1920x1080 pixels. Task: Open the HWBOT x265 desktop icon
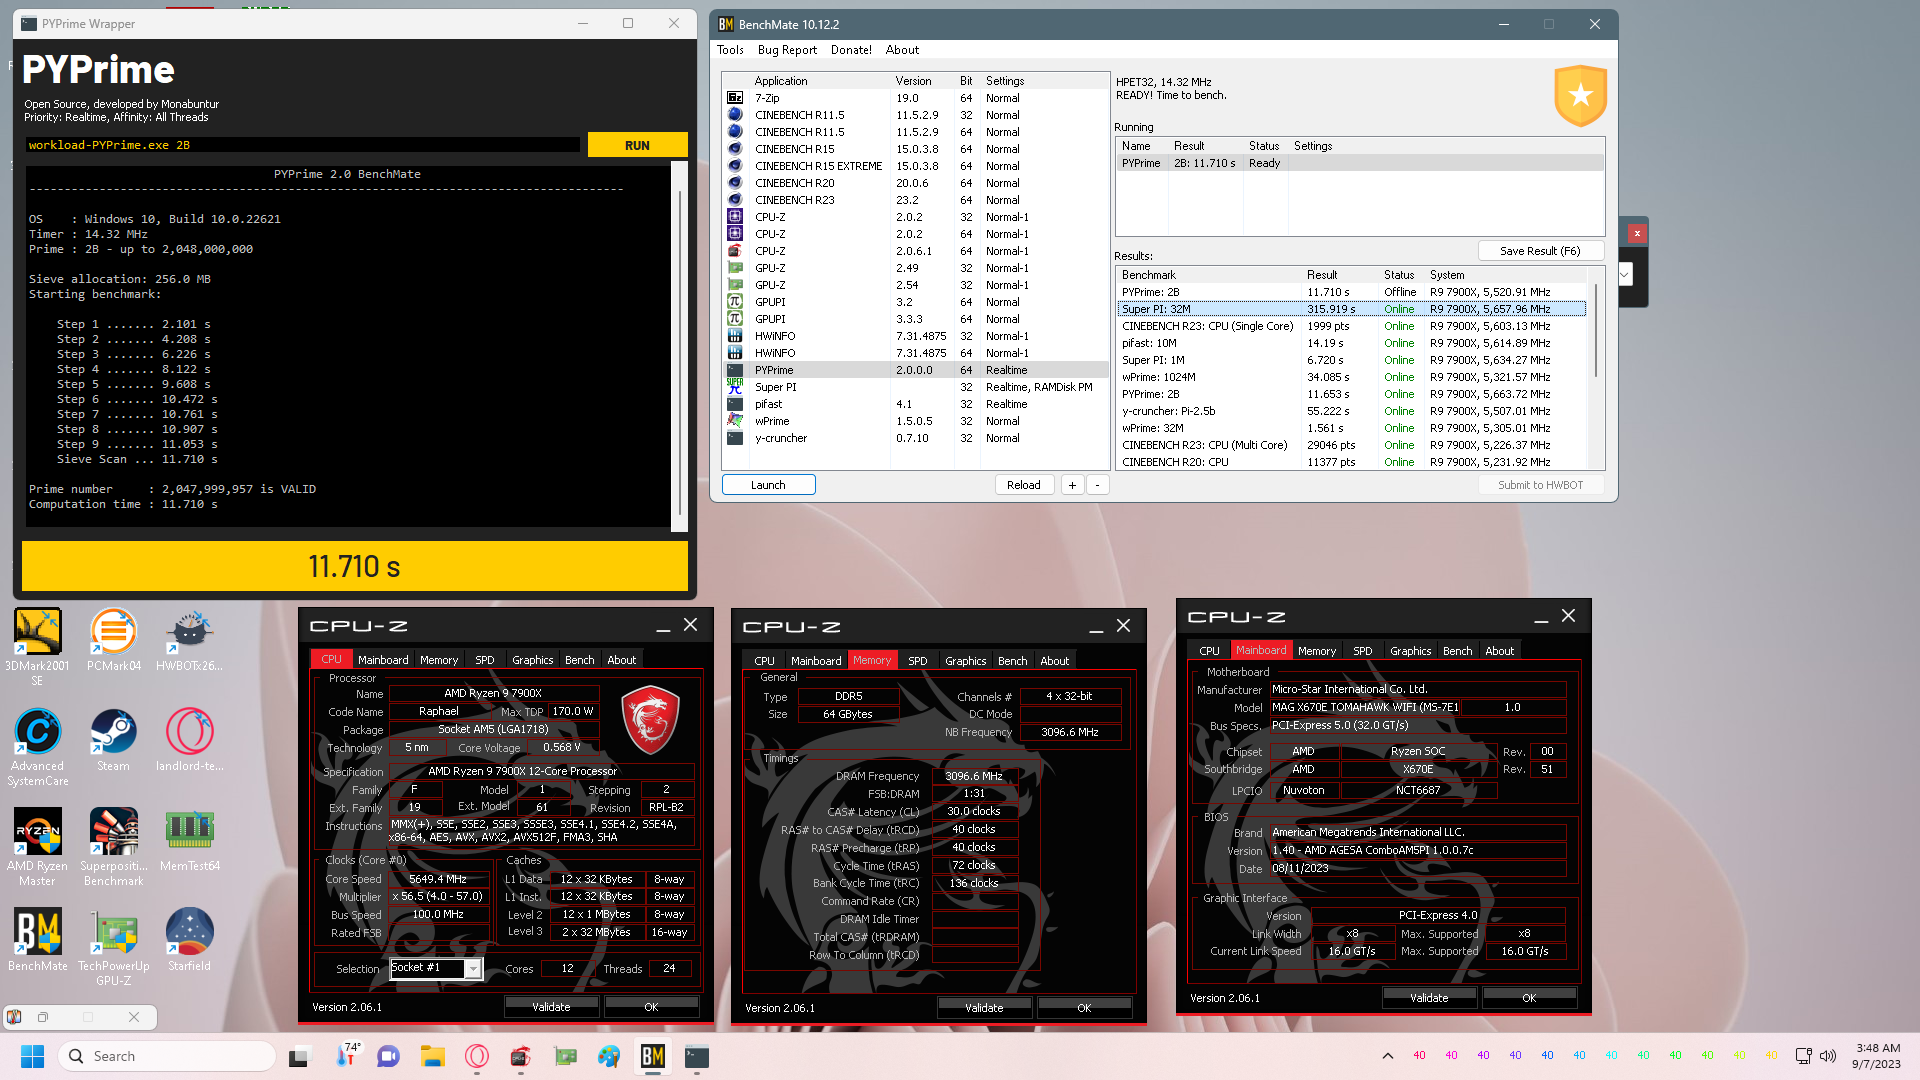[x=189, y=640]
